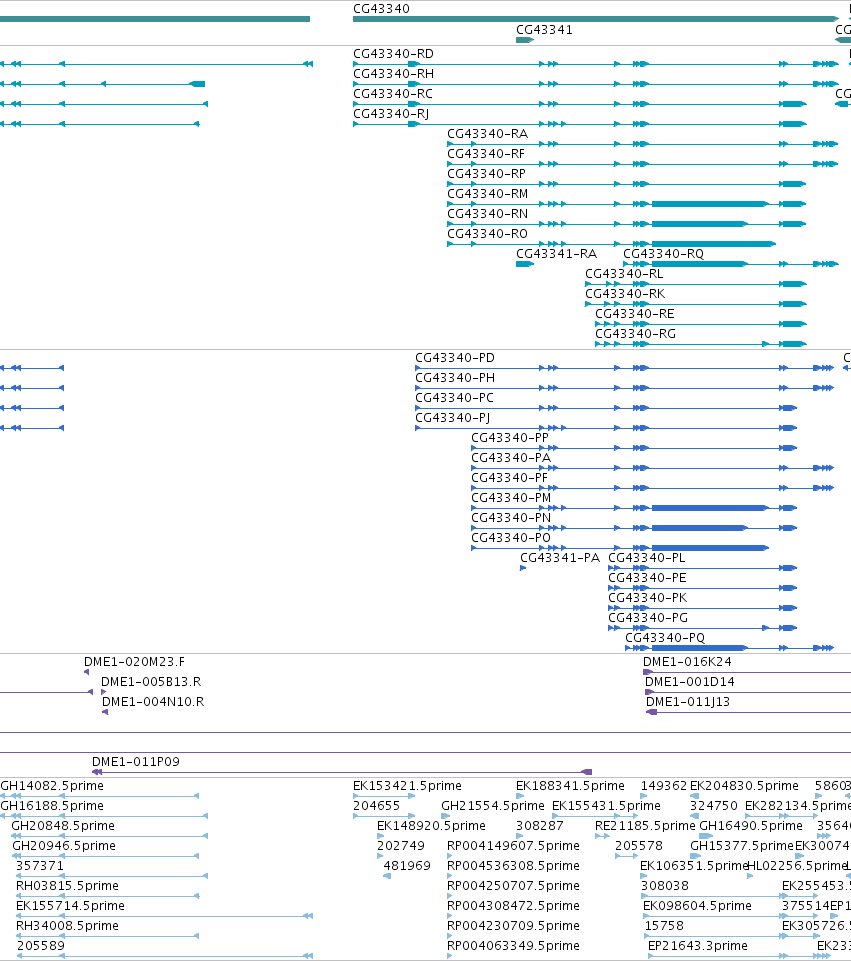Screen dimensions: 851x961
Task: Select transcript CG43340-RH
Action: point(393,74)
